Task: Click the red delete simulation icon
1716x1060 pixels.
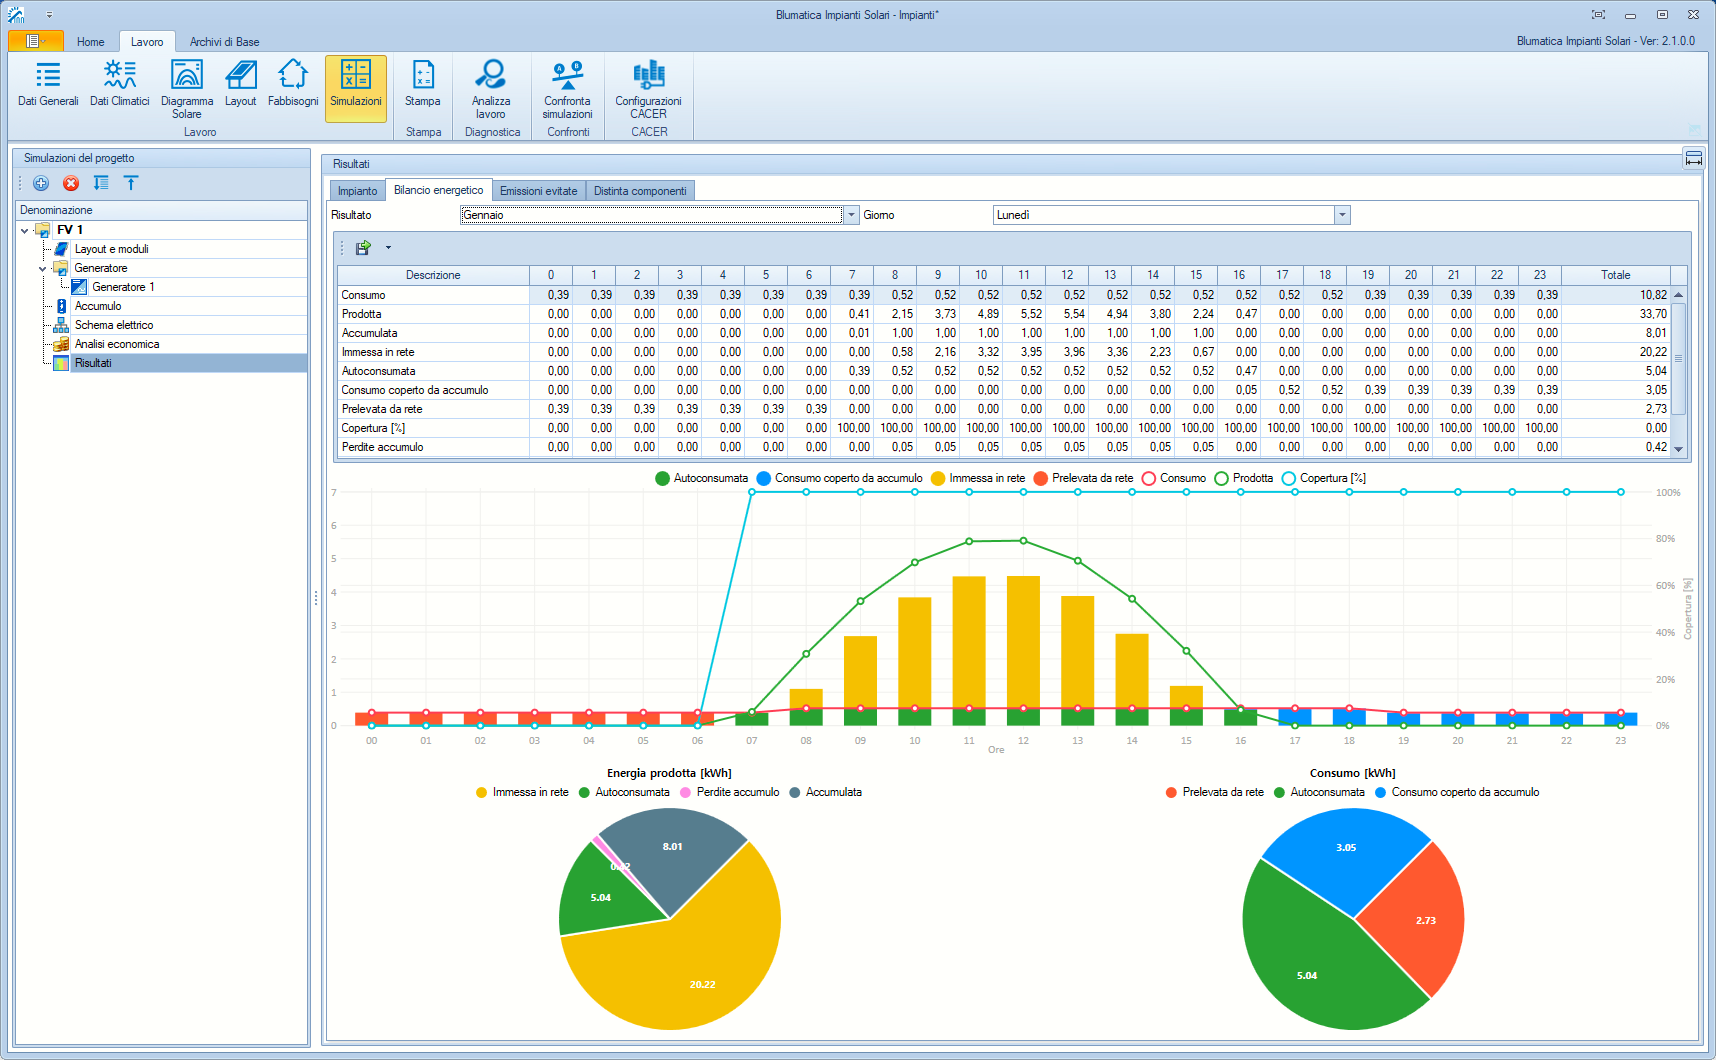Action: click(x=71, y=183)
